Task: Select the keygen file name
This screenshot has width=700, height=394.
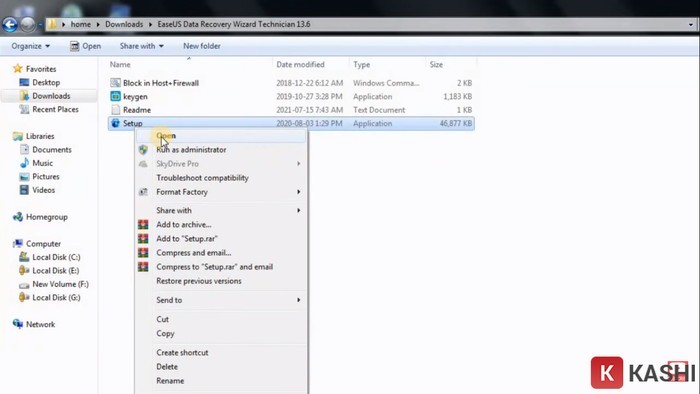Action: (135, 96)
